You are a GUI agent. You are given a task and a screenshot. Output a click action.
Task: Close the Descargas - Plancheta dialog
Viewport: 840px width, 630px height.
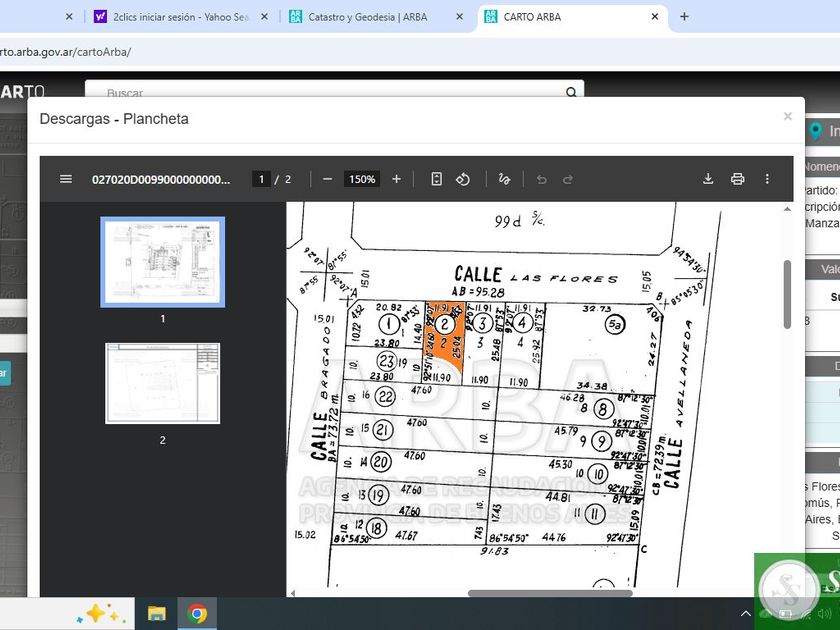(787, 117)
